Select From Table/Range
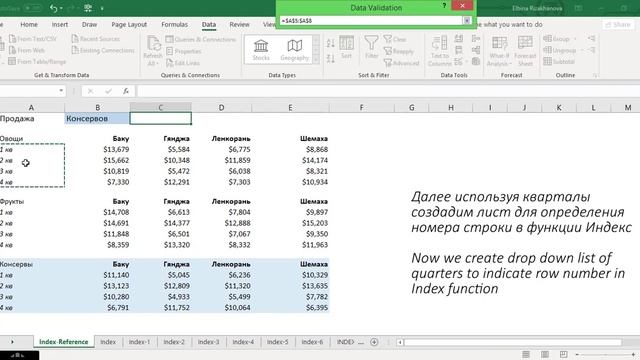The image size is (640, 360). 37,62
